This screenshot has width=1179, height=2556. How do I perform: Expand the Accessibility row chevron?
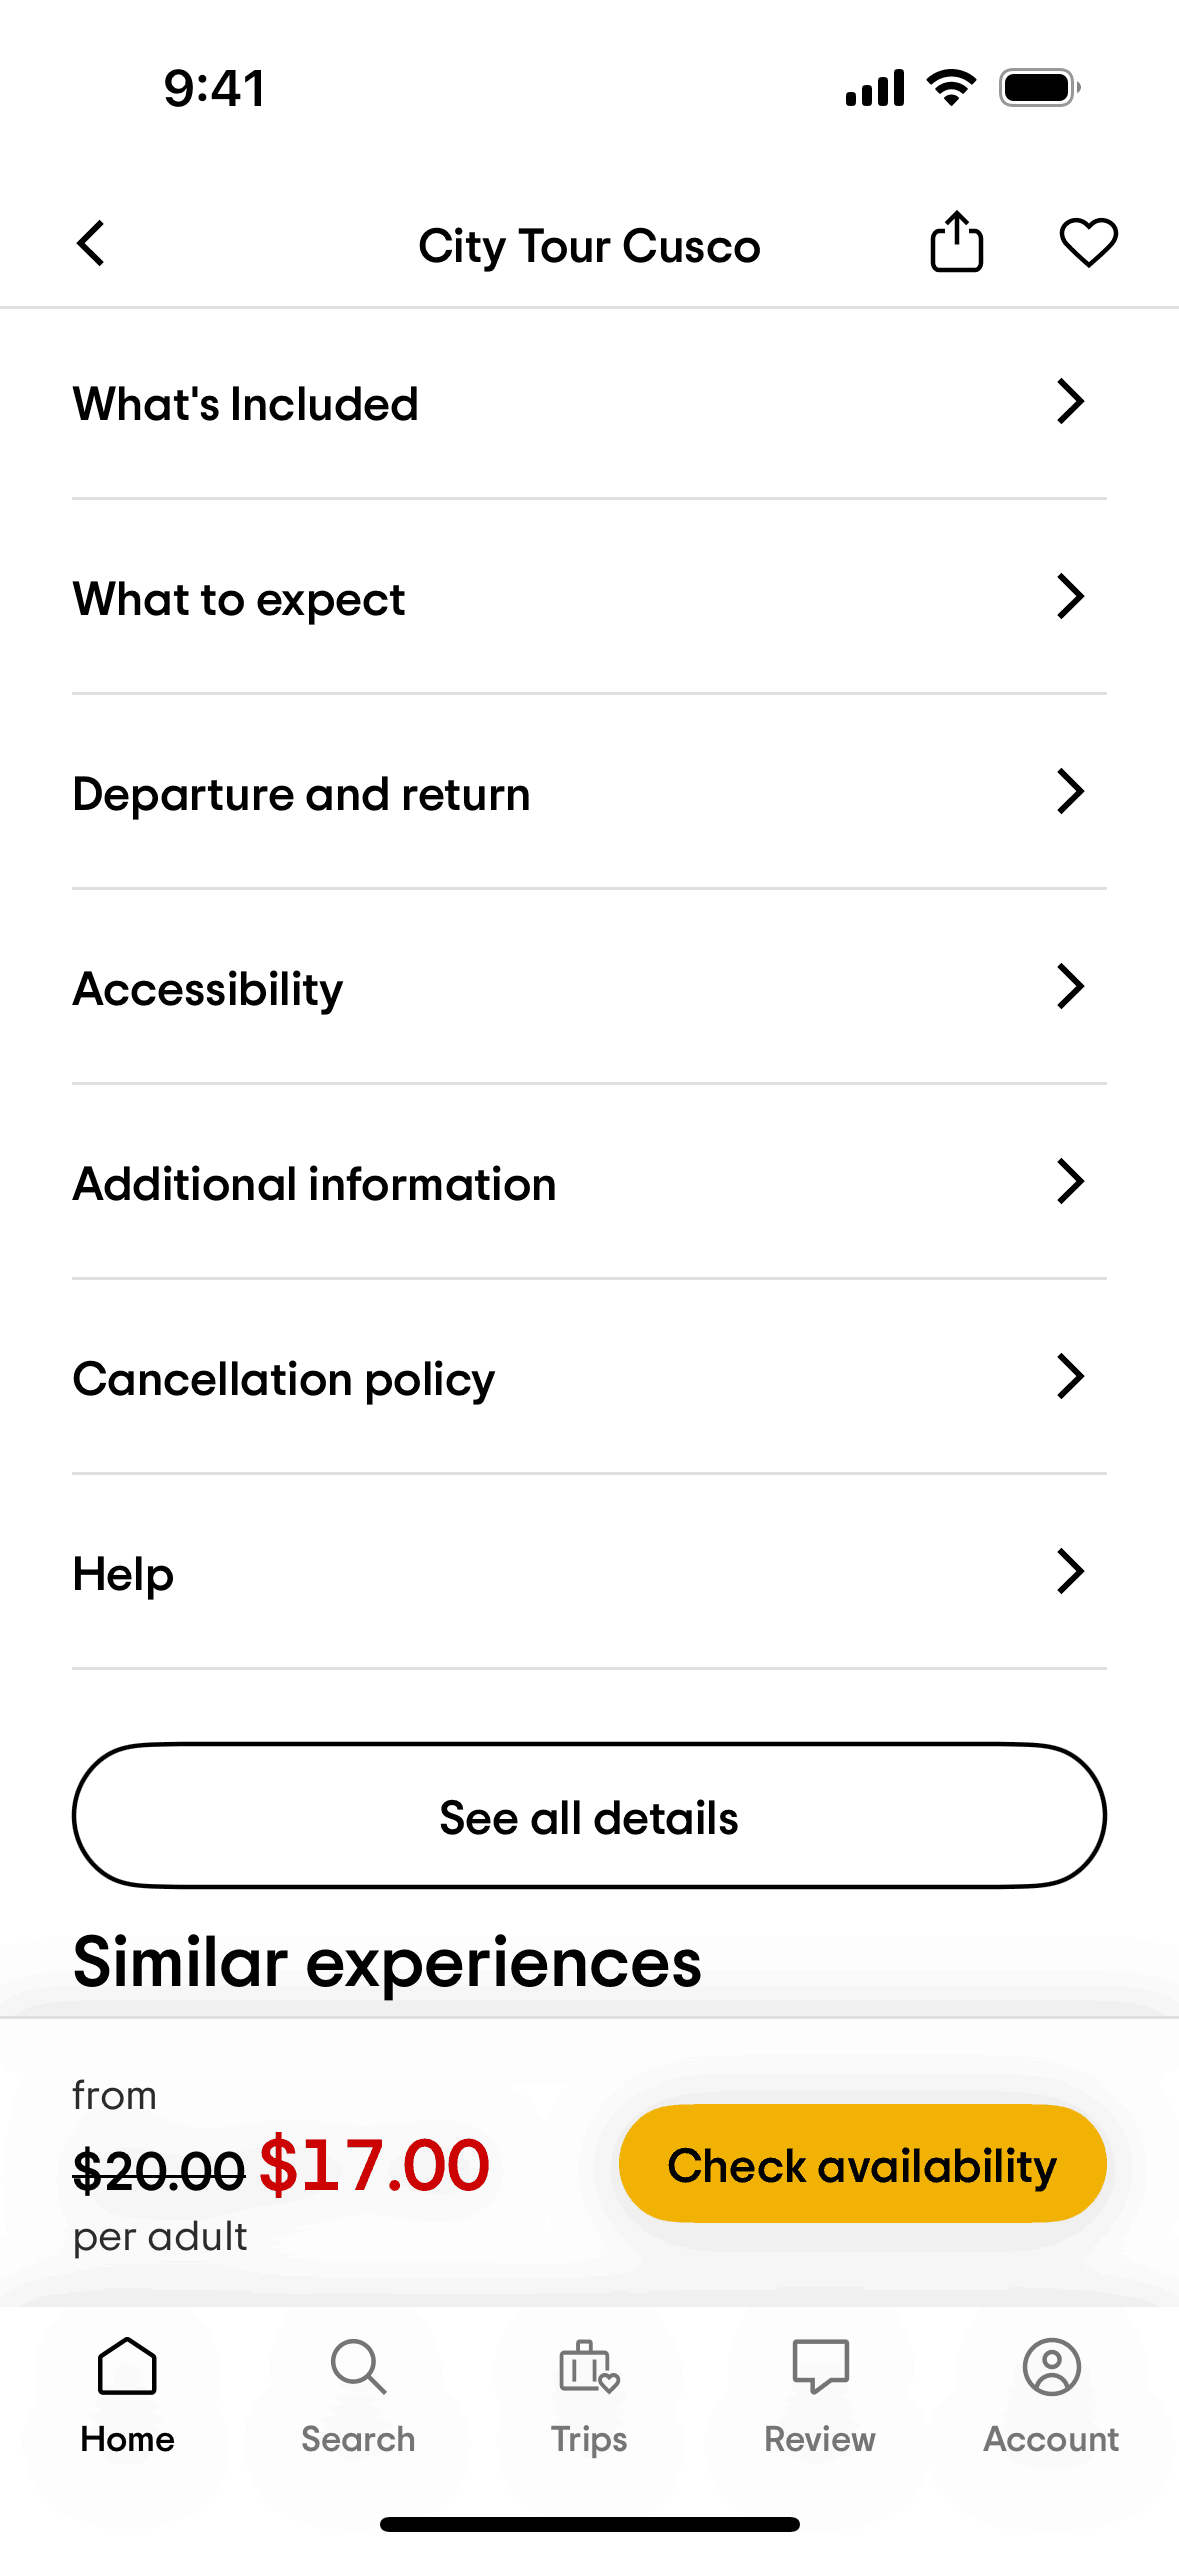(x=1070, y=987)
